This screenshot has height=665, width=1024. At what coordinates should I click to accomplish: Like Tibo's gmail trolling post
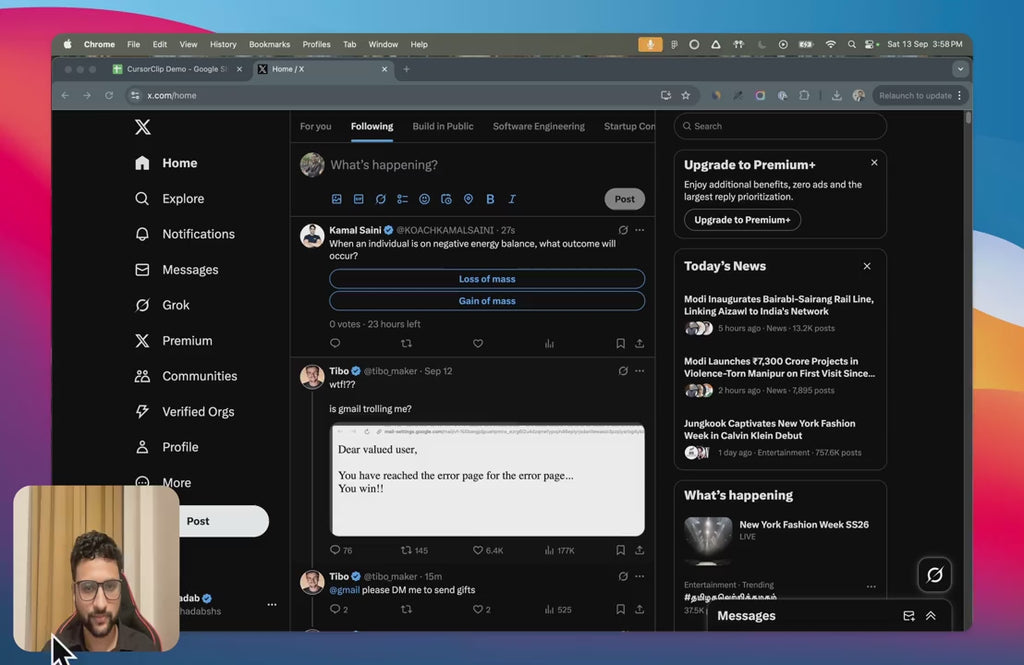click(478, 550)
